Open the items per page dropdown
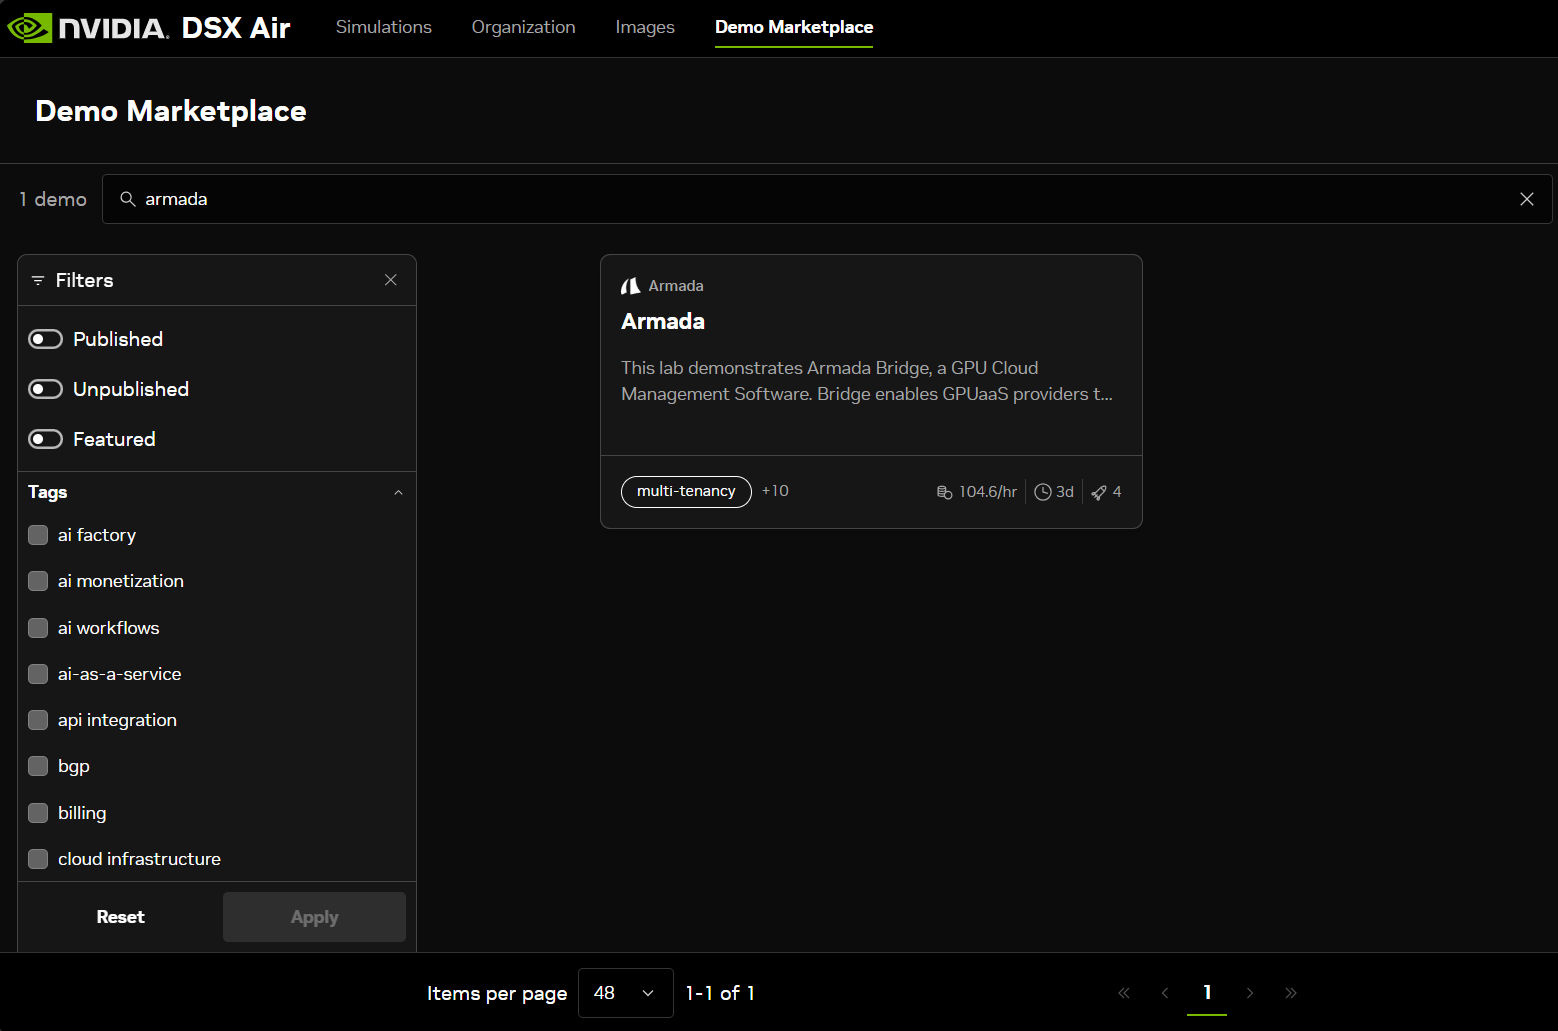This screenshot has height=1031, width=1558. [x=625, y=993]
